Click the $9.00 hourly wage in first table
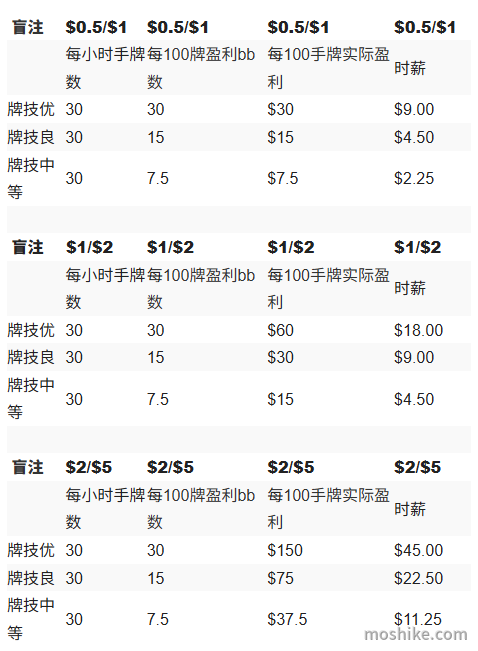The image size is (478, 651). pos(414,110)
